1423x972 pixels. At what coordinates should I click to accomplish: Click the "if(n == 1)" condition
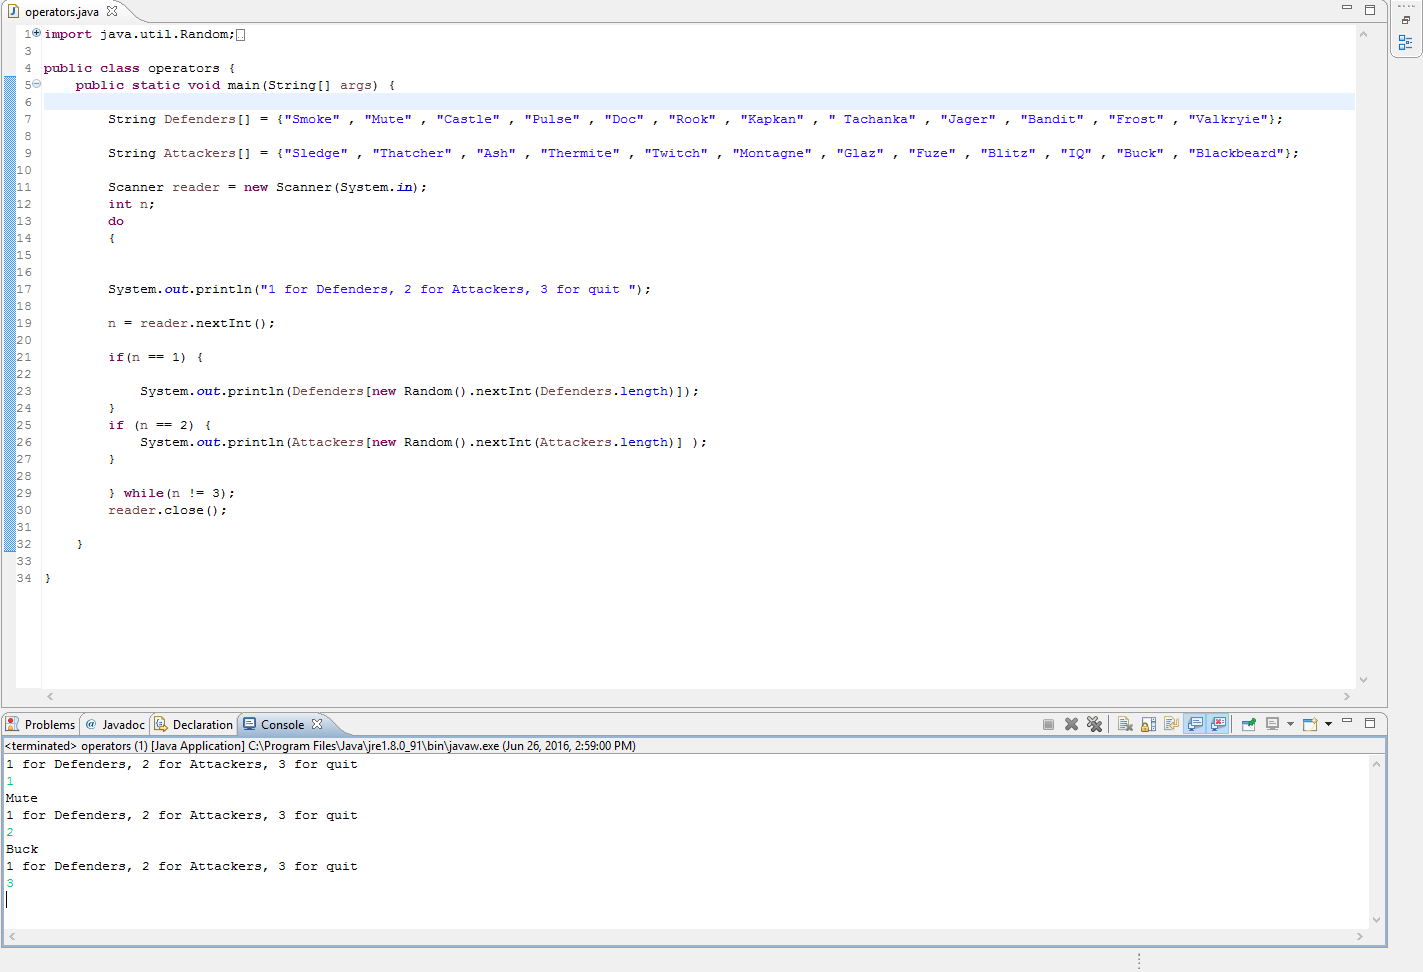147,357
